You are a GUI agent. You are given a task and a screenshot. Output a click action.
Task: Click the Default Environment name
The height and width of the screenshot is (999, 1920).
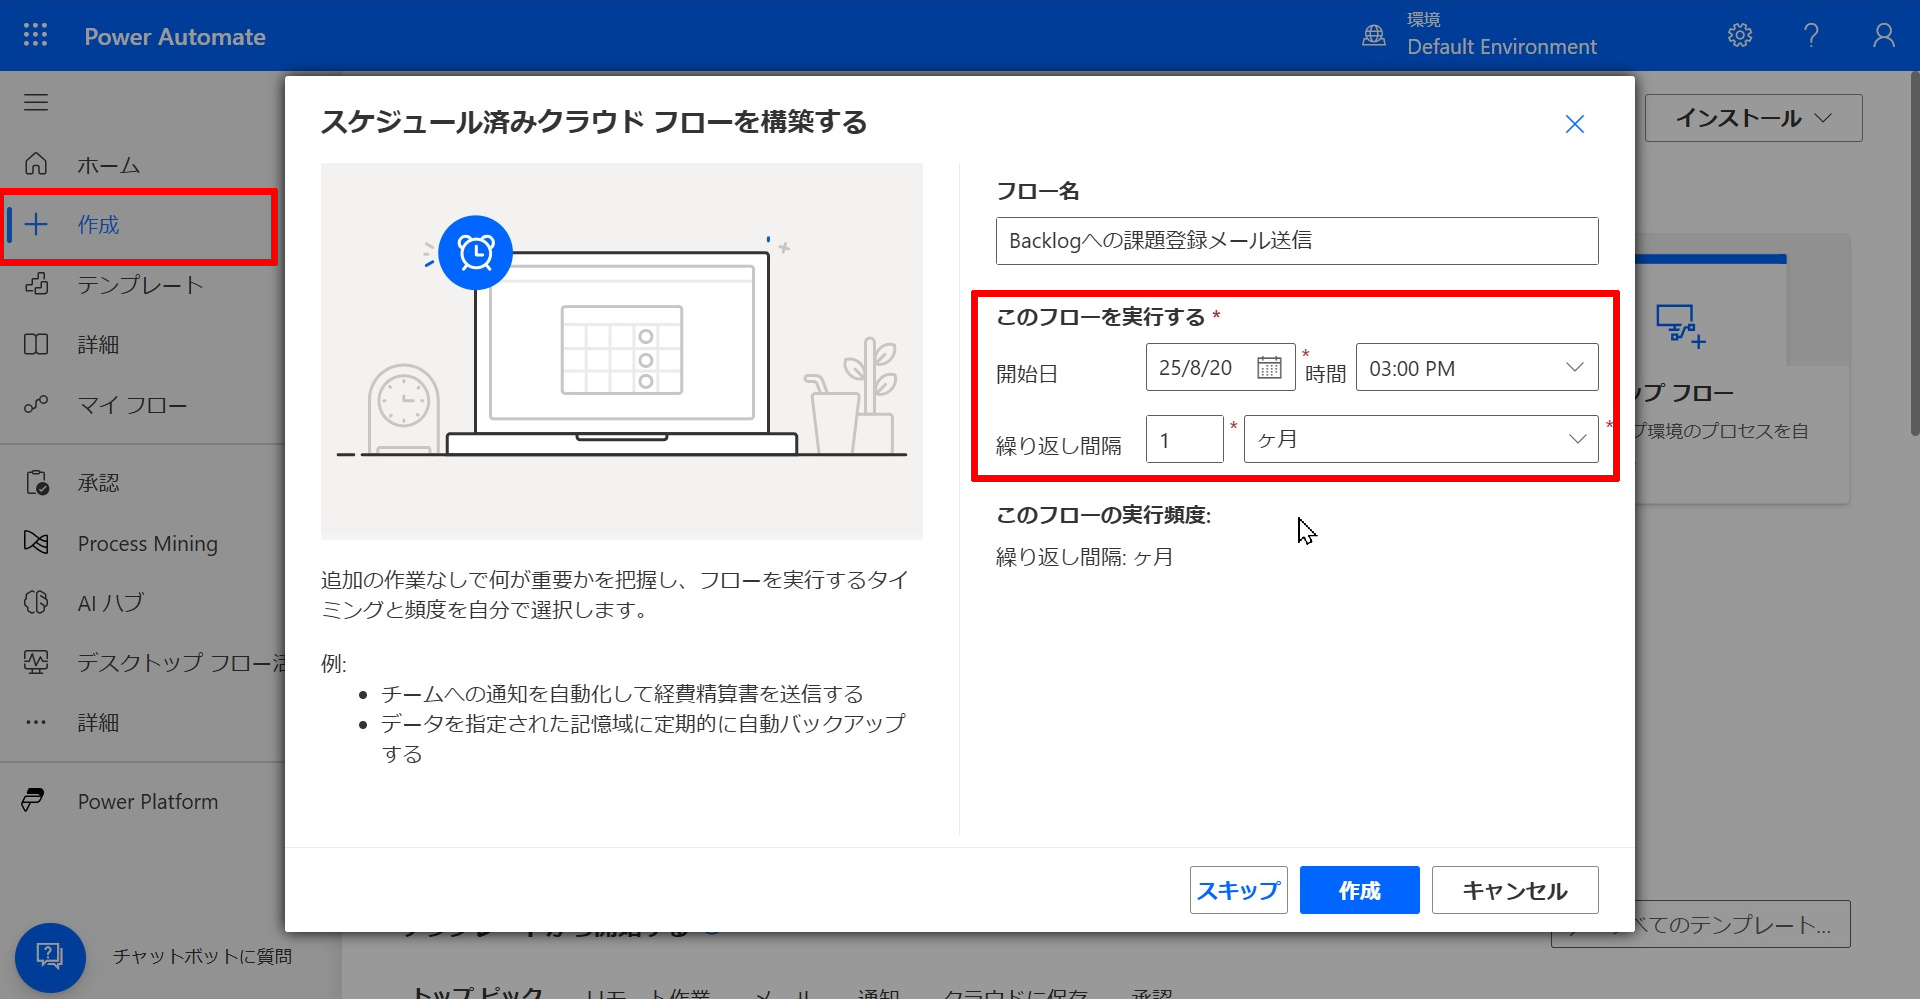1502,47
